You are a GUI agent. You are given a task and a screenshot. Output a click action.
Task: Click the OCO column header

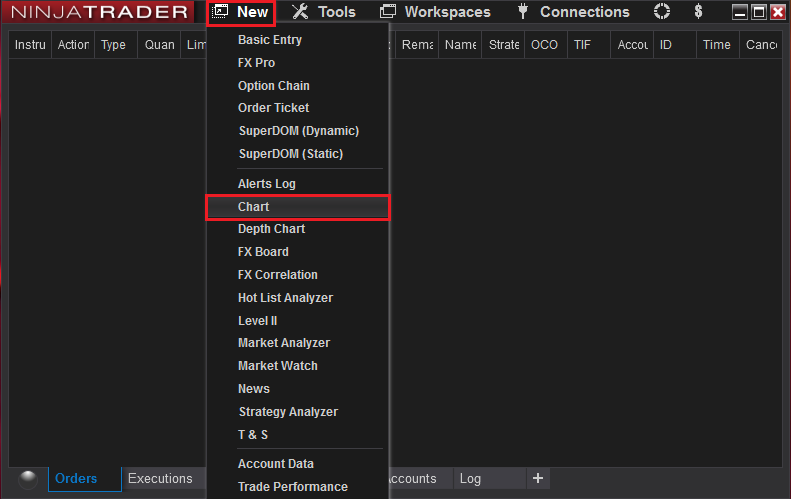[x=546, y=45]
